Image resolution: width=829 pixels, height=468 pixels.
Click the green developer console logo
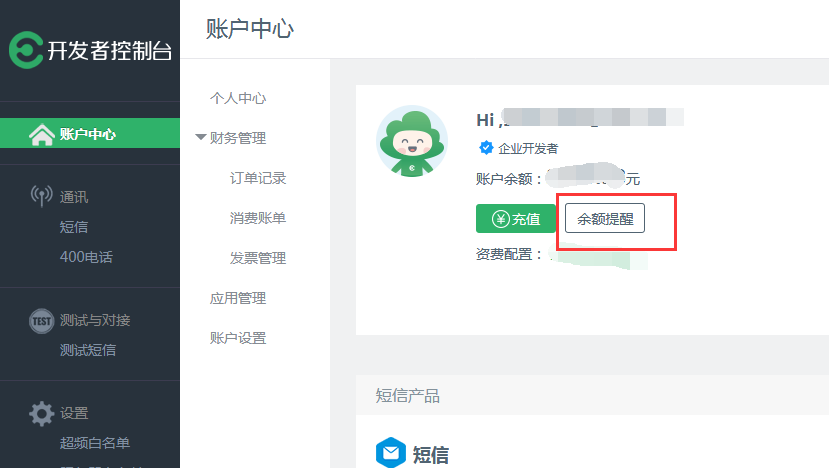click(26, 50)
